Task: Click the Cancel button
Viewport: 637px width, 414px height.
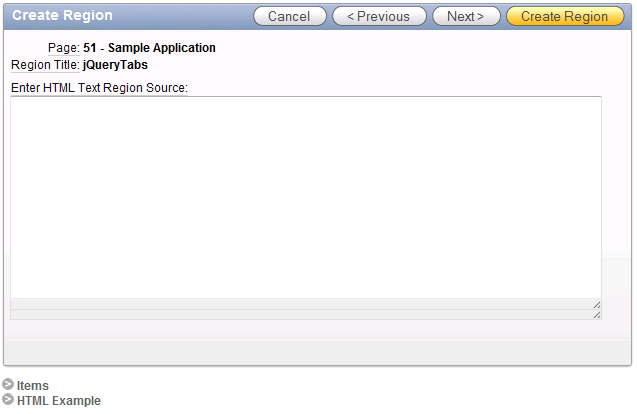Action: point(290,16)
